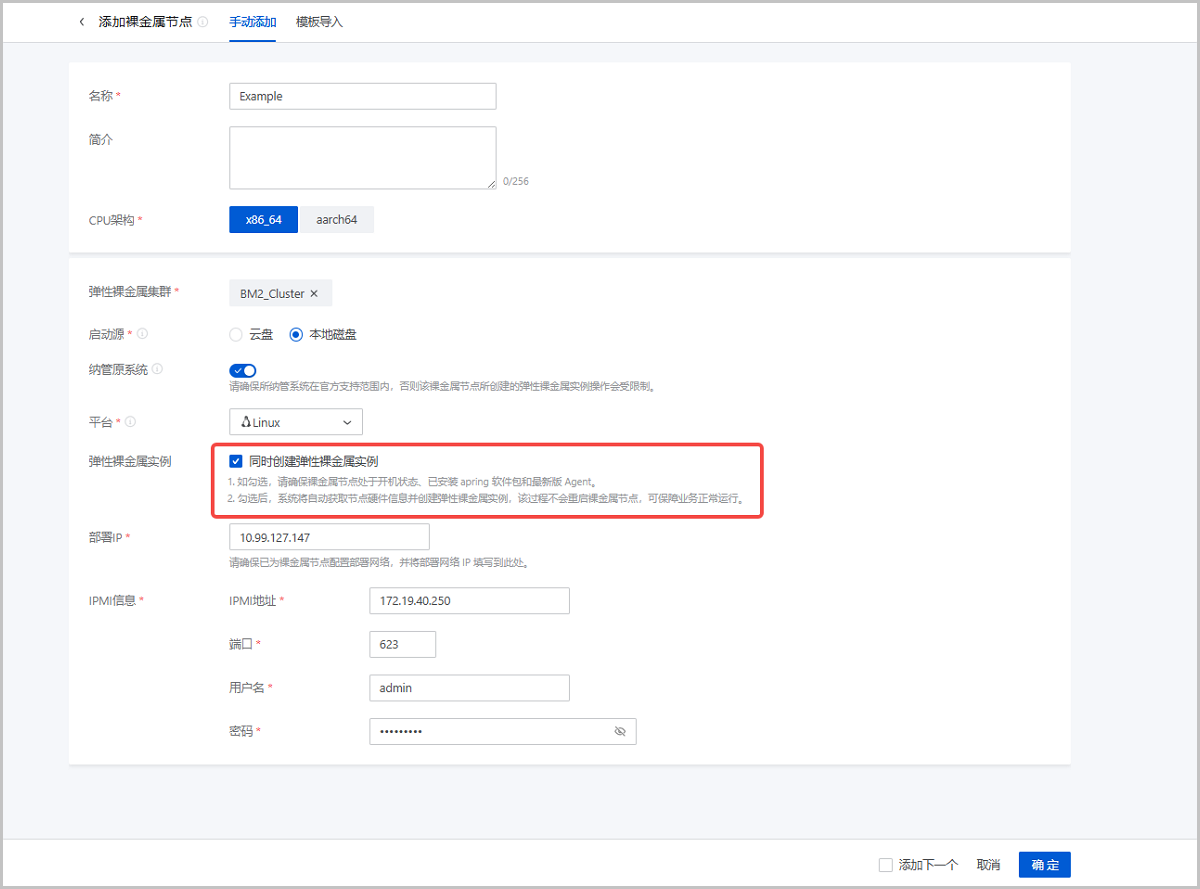
Task: Select the 云盘 radio option
Action: tap(236, 335)
